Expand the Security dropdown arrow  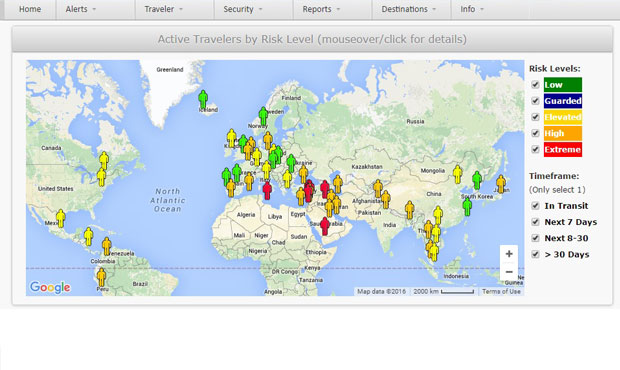(x=260, y=9)
